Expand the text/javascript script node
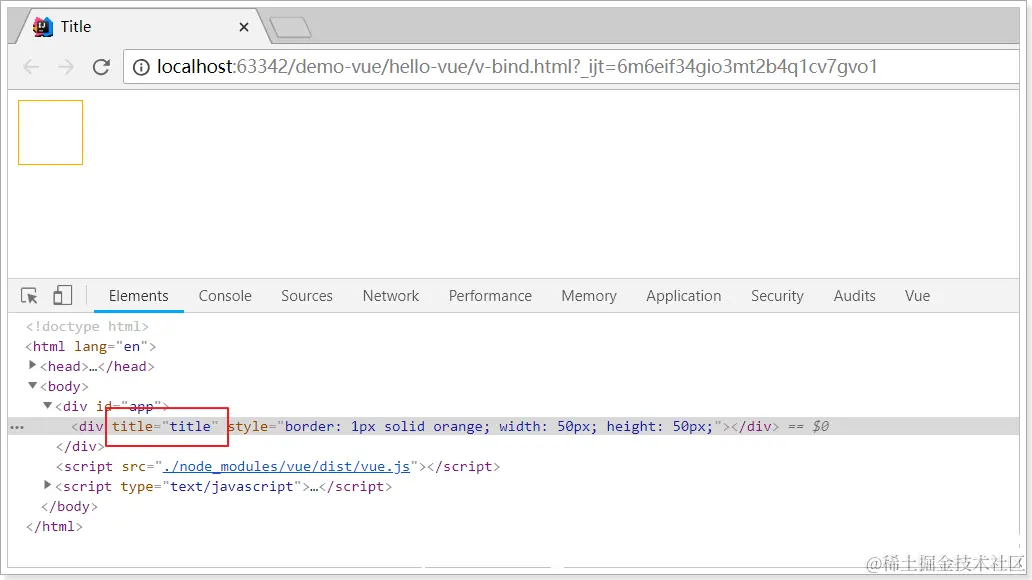The image size is (1032, 580). coord(47,485)
